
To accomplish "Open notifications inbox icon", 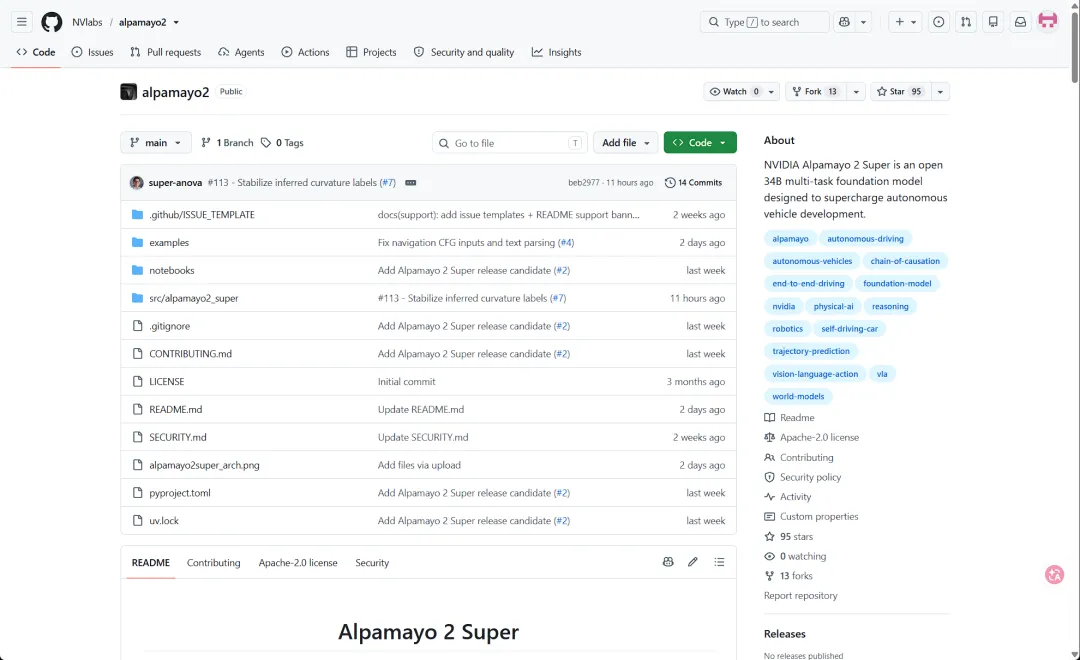I will coord(1020,22).
